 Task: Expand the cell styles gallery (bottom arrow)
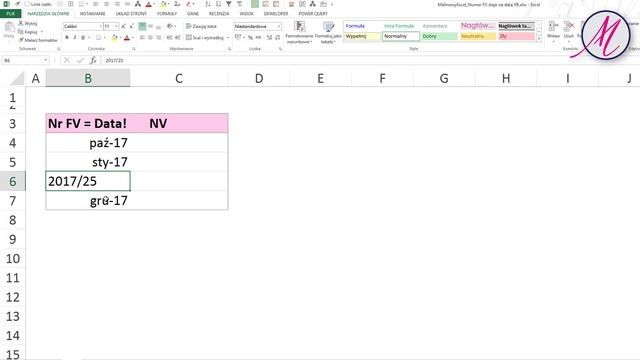pos(539,39)
